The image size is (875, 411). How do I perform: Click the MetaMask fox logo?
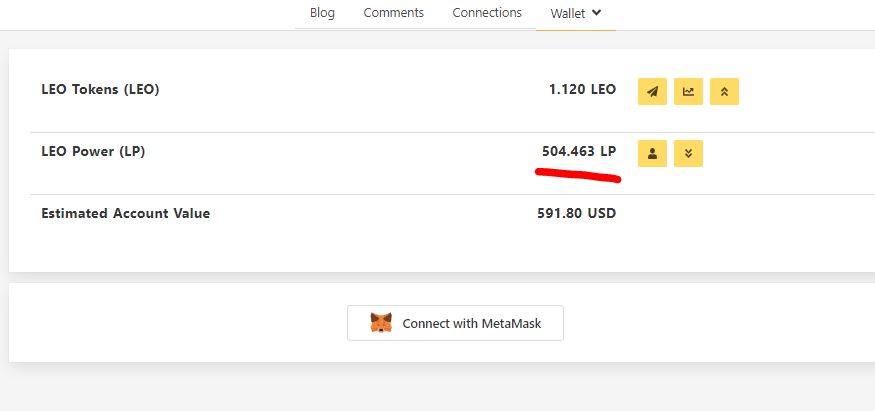[381, 323]
